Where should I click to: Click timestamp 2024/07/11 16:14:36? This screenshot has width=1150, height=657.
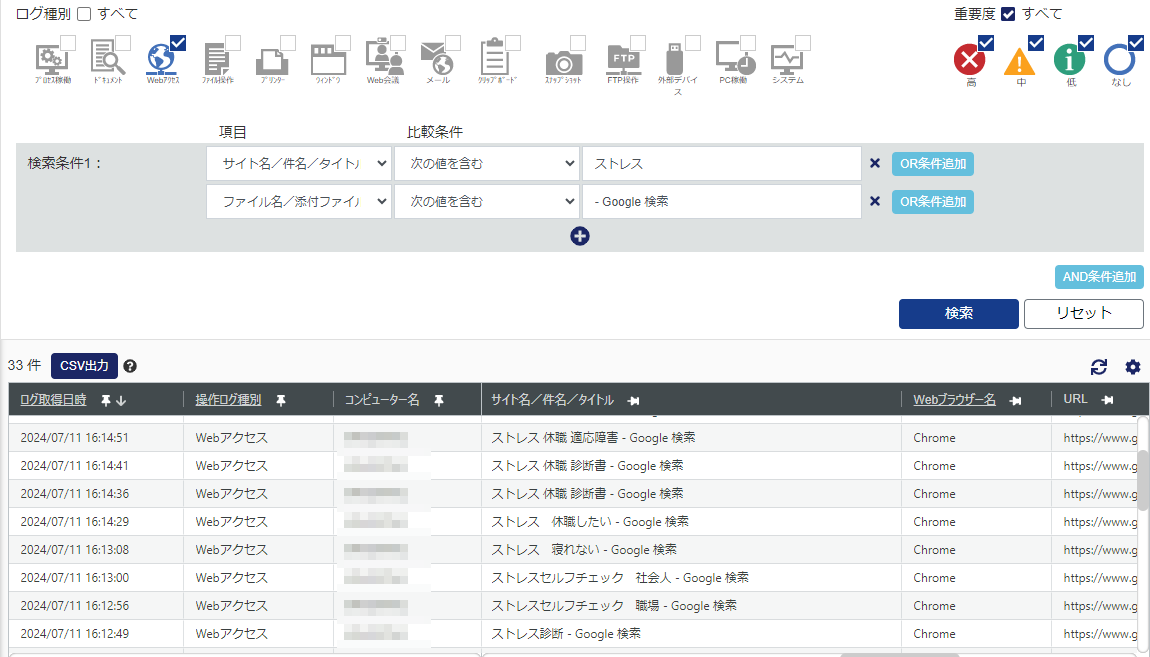coord(74,493)
